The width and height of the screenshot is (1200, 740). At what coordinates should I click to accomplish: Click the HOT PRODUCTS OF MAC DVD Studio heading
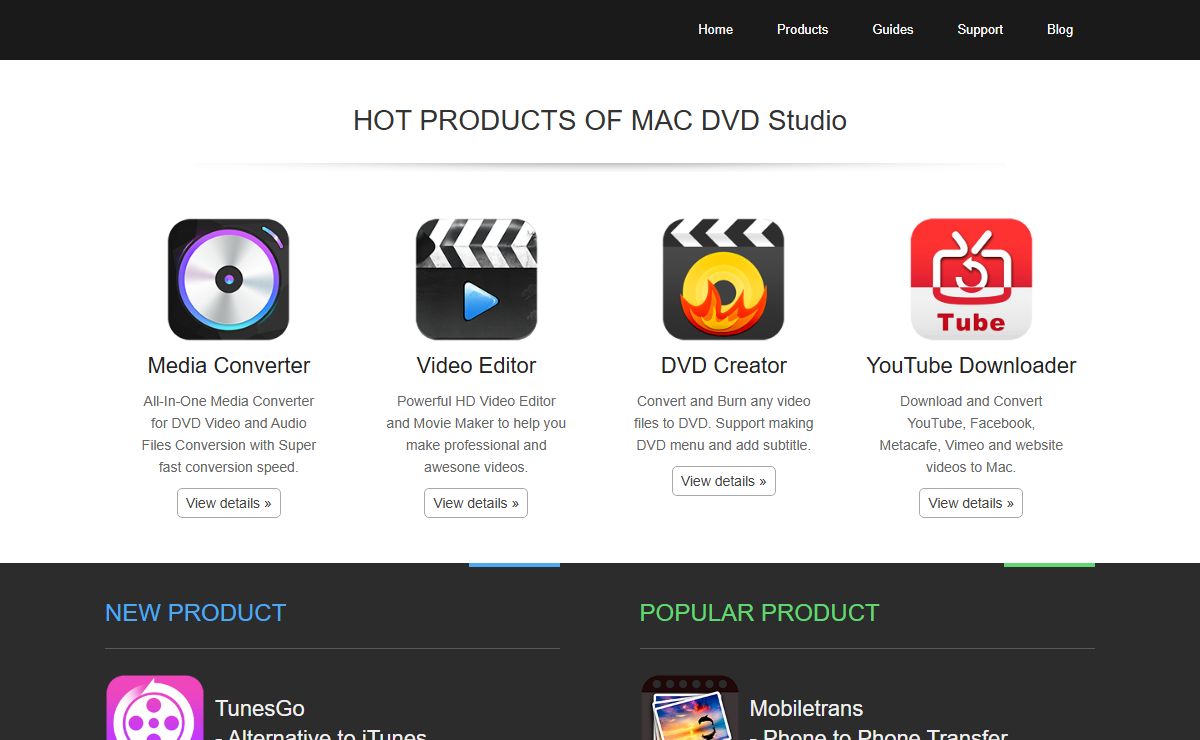pyautogui.click(x=600, y=121)
